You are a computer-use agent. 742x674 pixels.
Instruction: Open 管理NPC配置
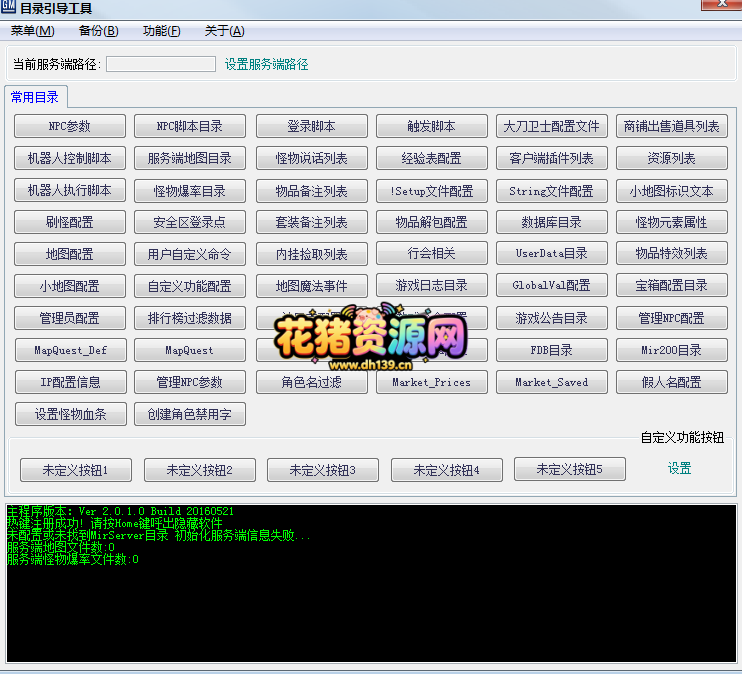pyautogui.click(x=671, y=318)
